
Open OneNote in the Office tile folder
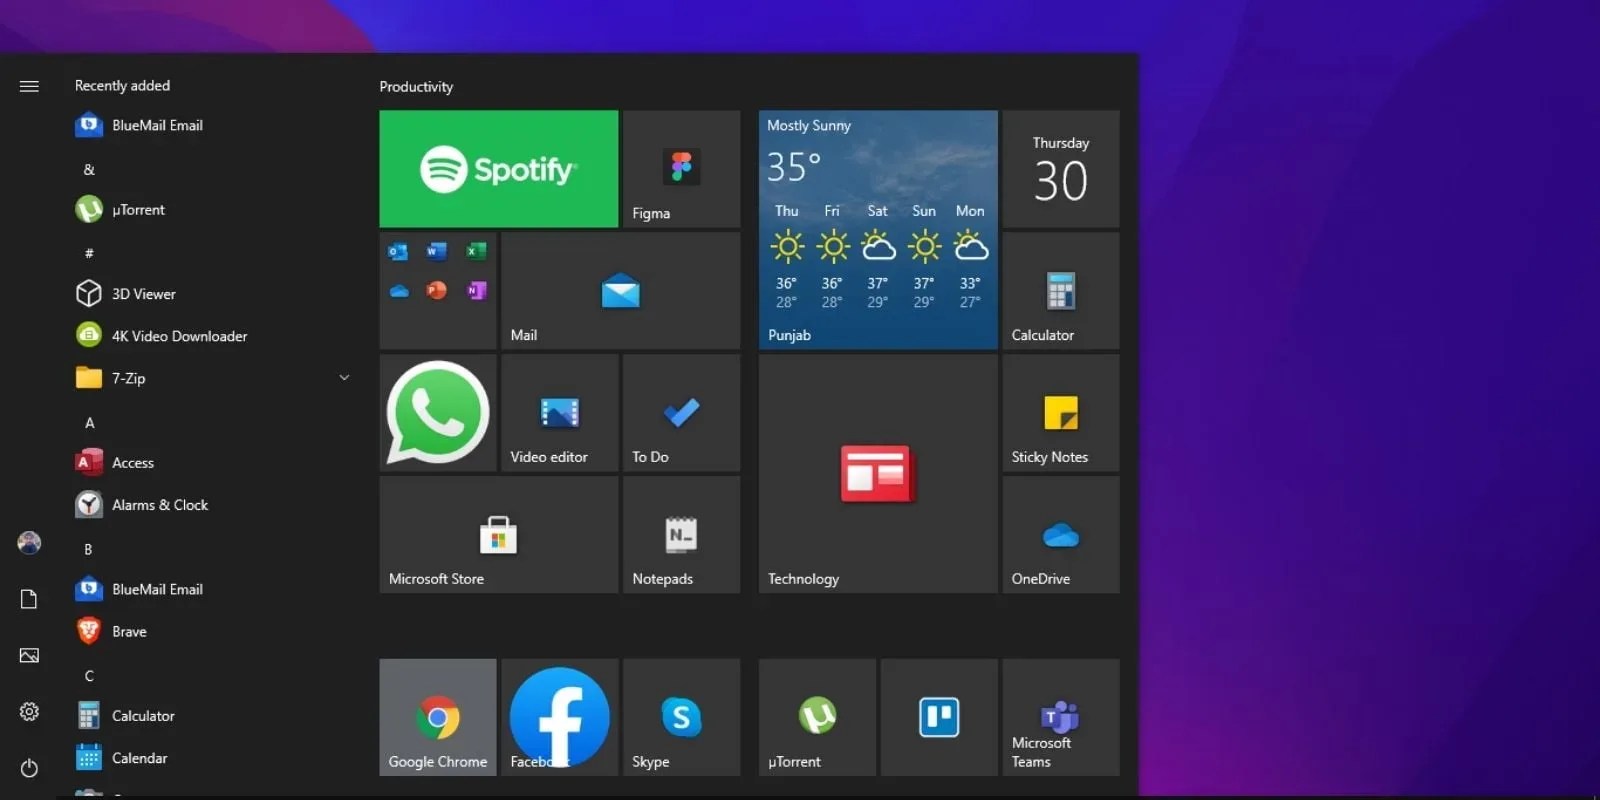pyautogui.click(x=476, y=291)
